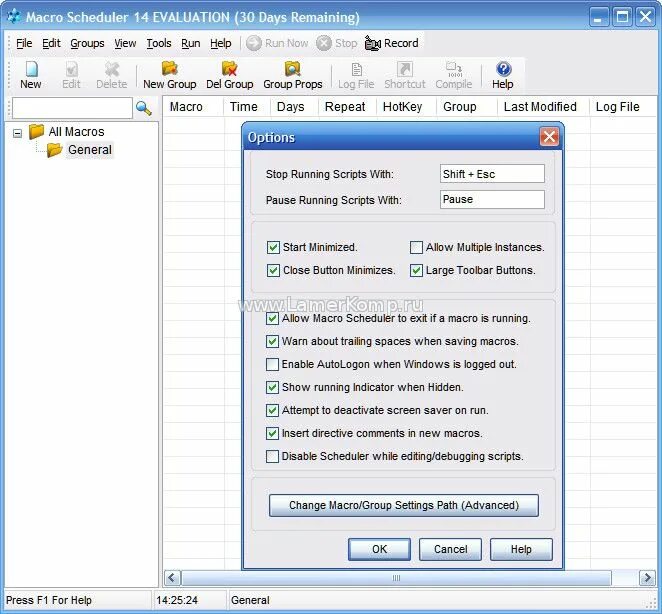Click the Run Now button

click(x=277, y=43)
